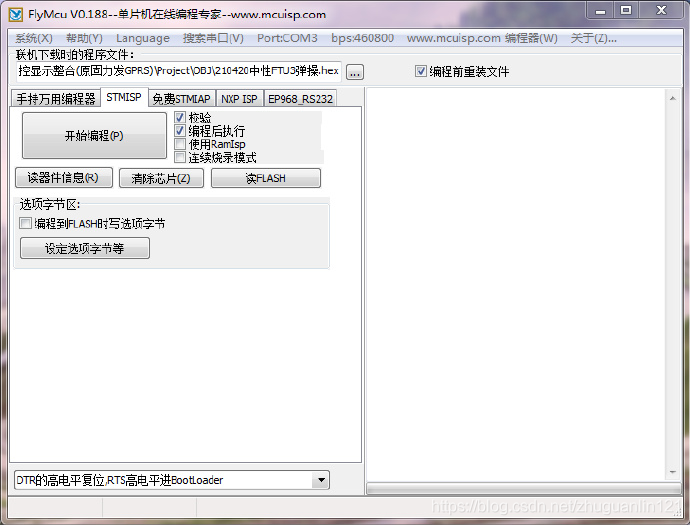Click the 读器件信息(R) button

tap(64, 178)
